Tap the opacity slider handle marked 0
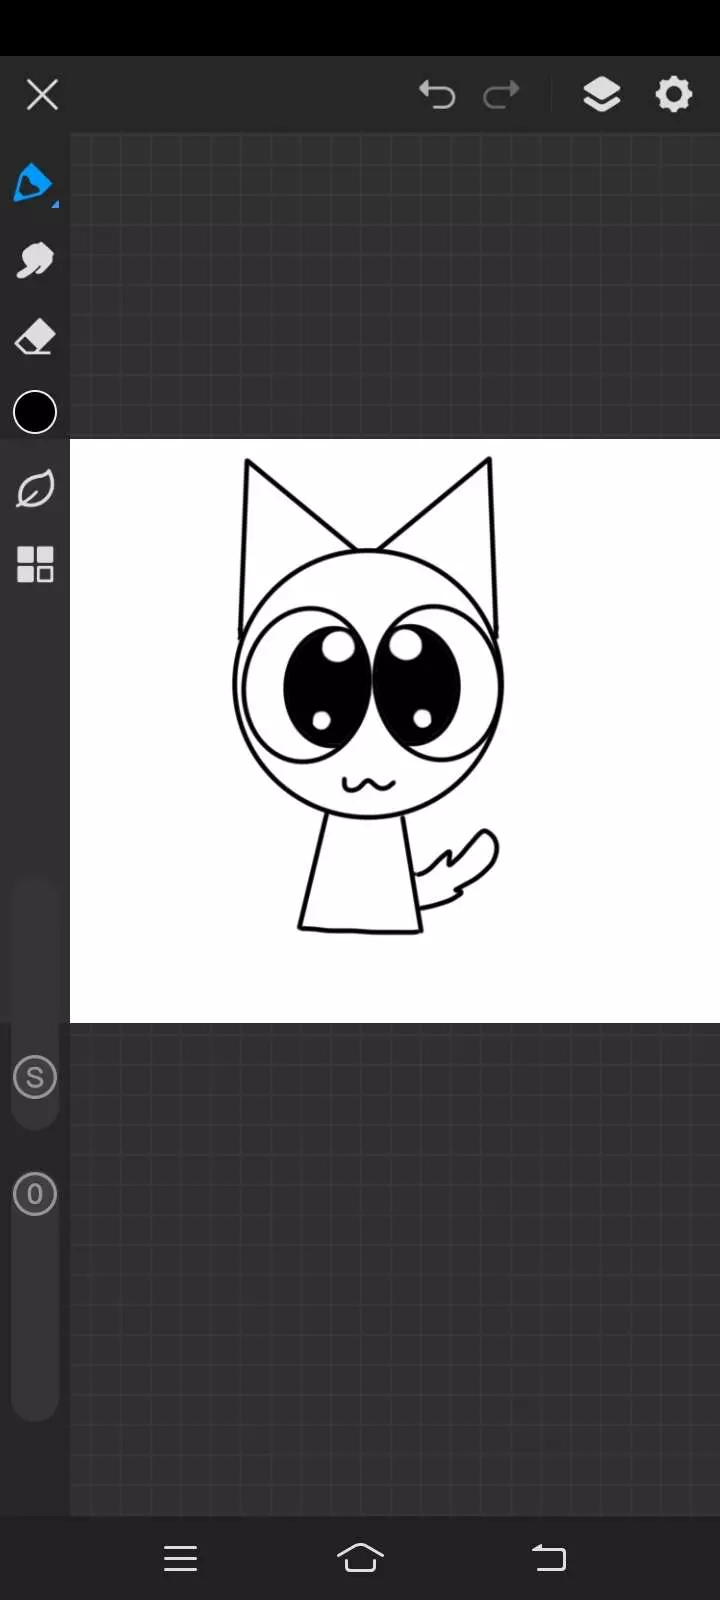Screen dimensions: 720x1600 pos(34,1194)
